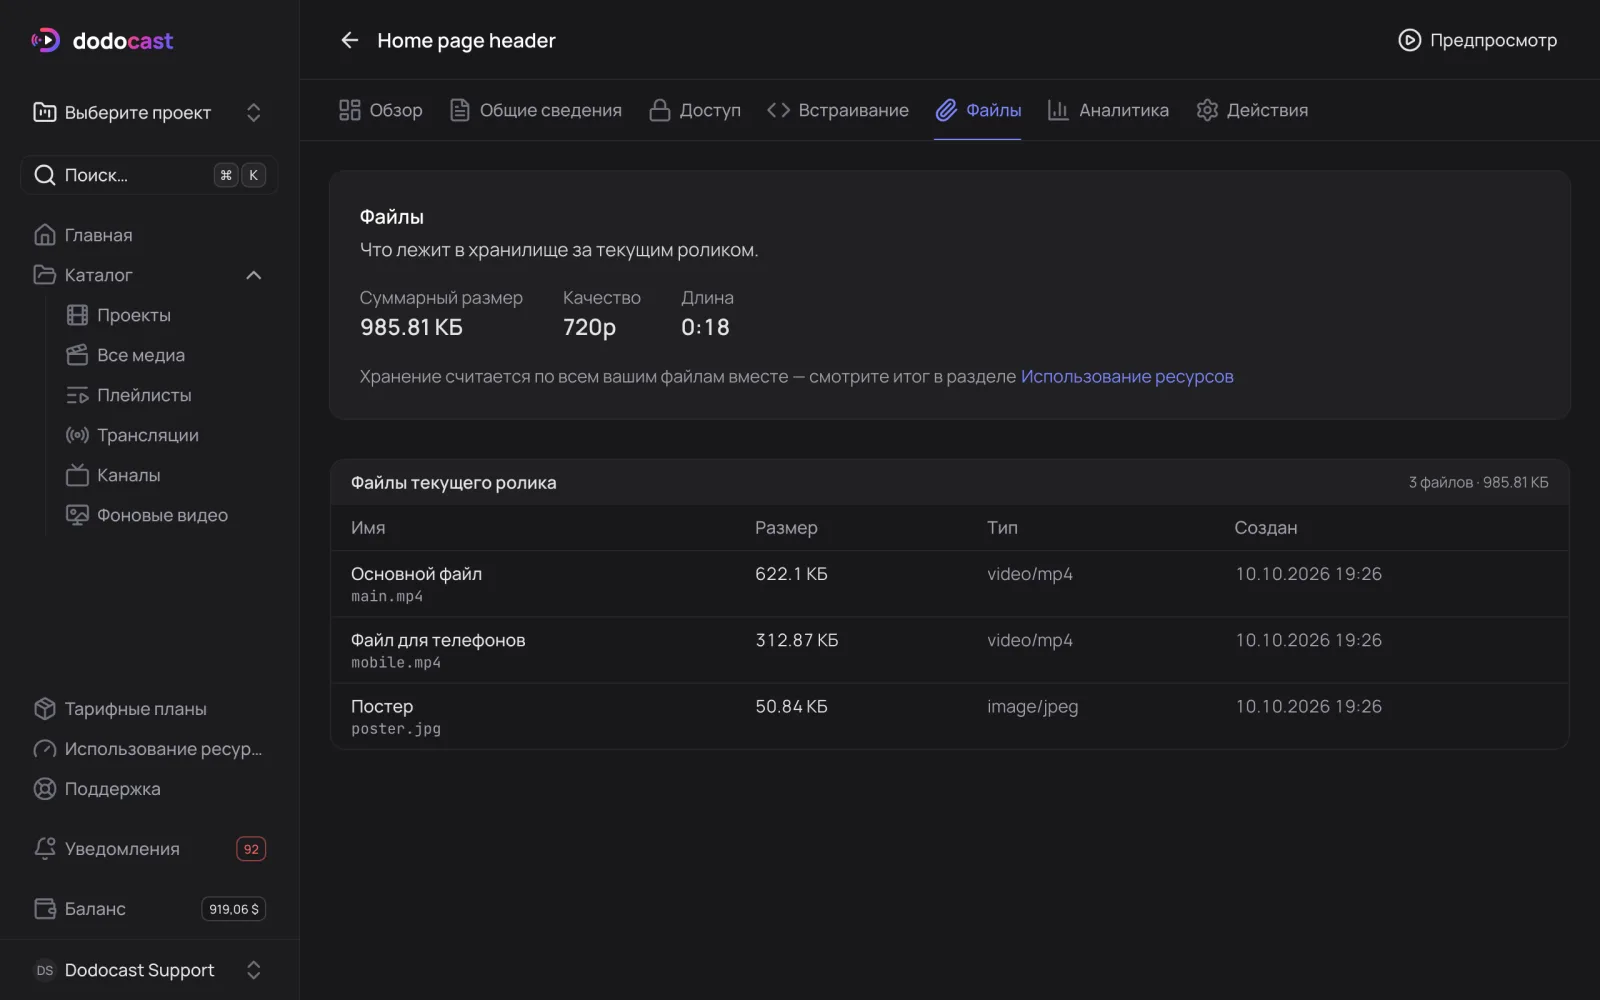Click the Уведомления bell icon
The image size is (1600, 1000).
coord(44,849)
